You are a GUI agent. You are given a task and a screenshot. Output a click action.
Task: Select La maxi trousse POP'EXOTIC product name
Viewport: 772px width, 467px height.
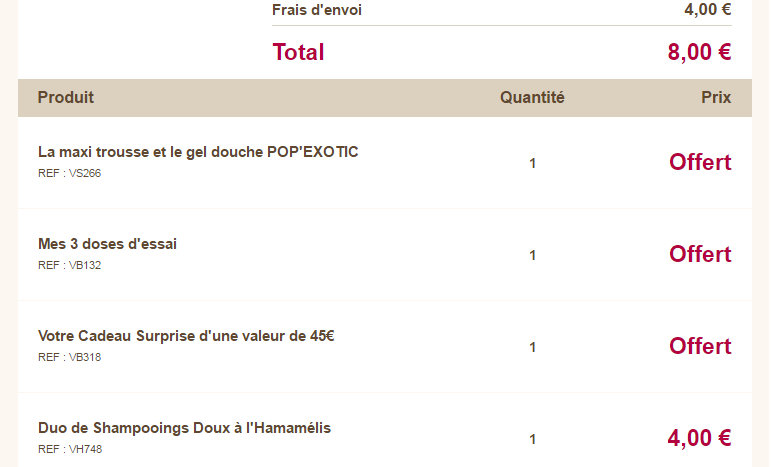198,152
